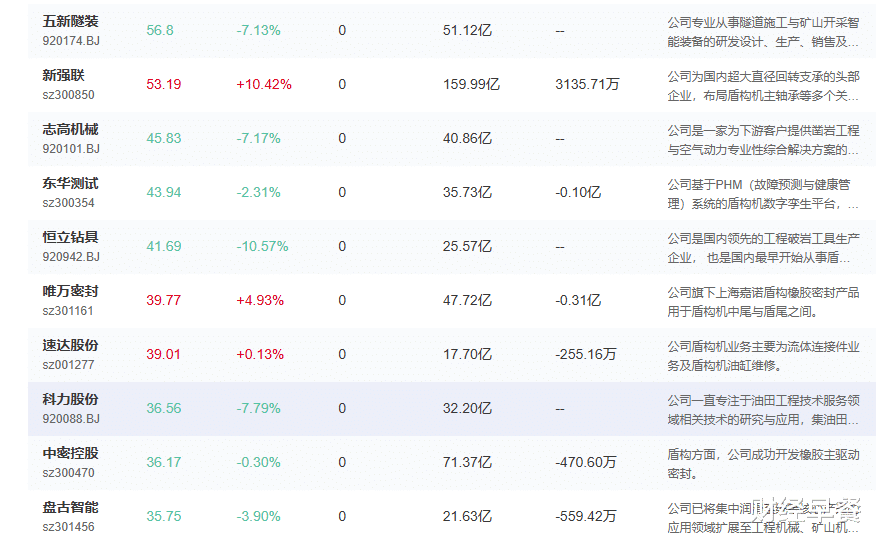Click price 36.17
This screenshot has height=543, width=876.
(x=164, y=463)
